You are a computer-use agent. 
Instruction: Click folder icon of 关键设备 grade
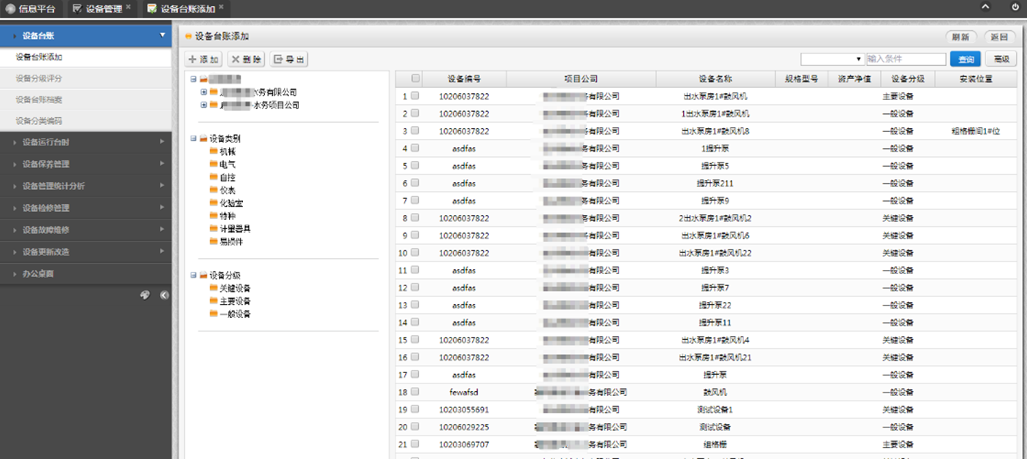[214, 287]
